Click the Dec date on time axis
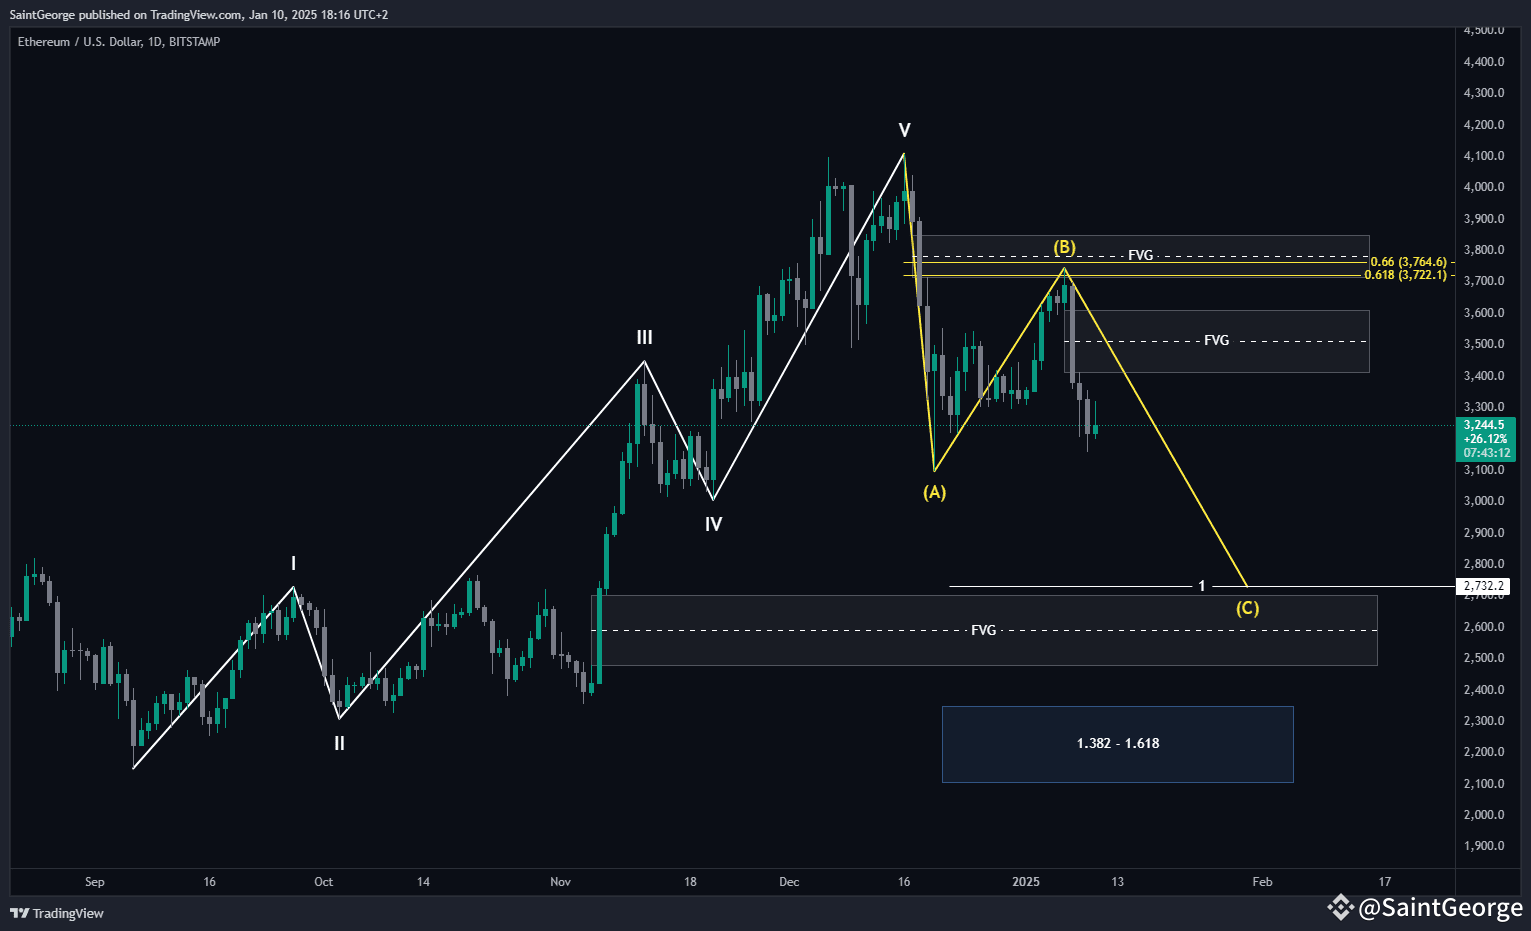The image size is (1531, 931). [789, 882]
